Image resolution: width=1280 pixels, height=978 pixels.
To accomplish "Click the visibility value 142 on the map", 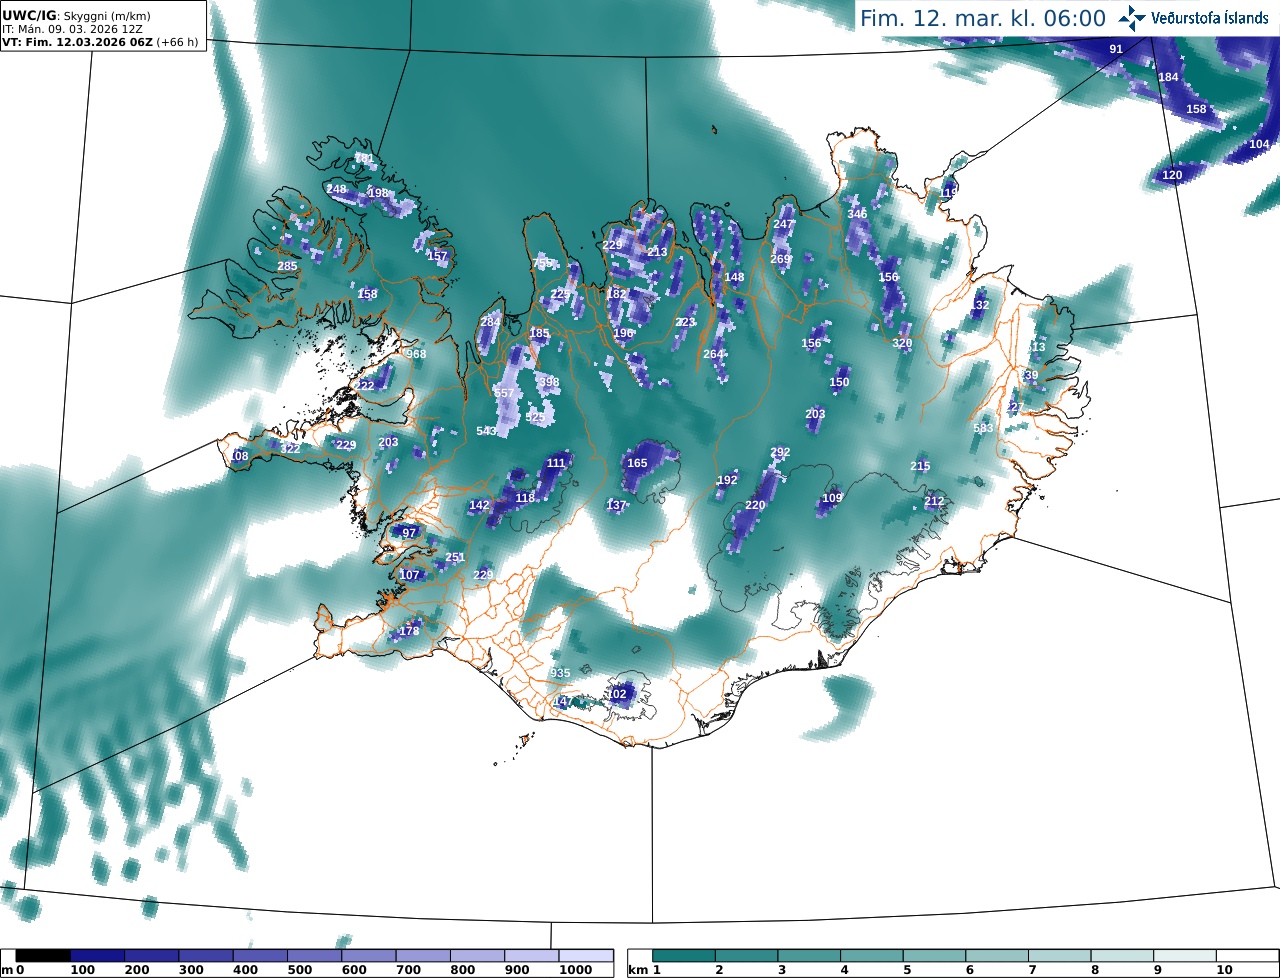I will click(x=479, y=505).
